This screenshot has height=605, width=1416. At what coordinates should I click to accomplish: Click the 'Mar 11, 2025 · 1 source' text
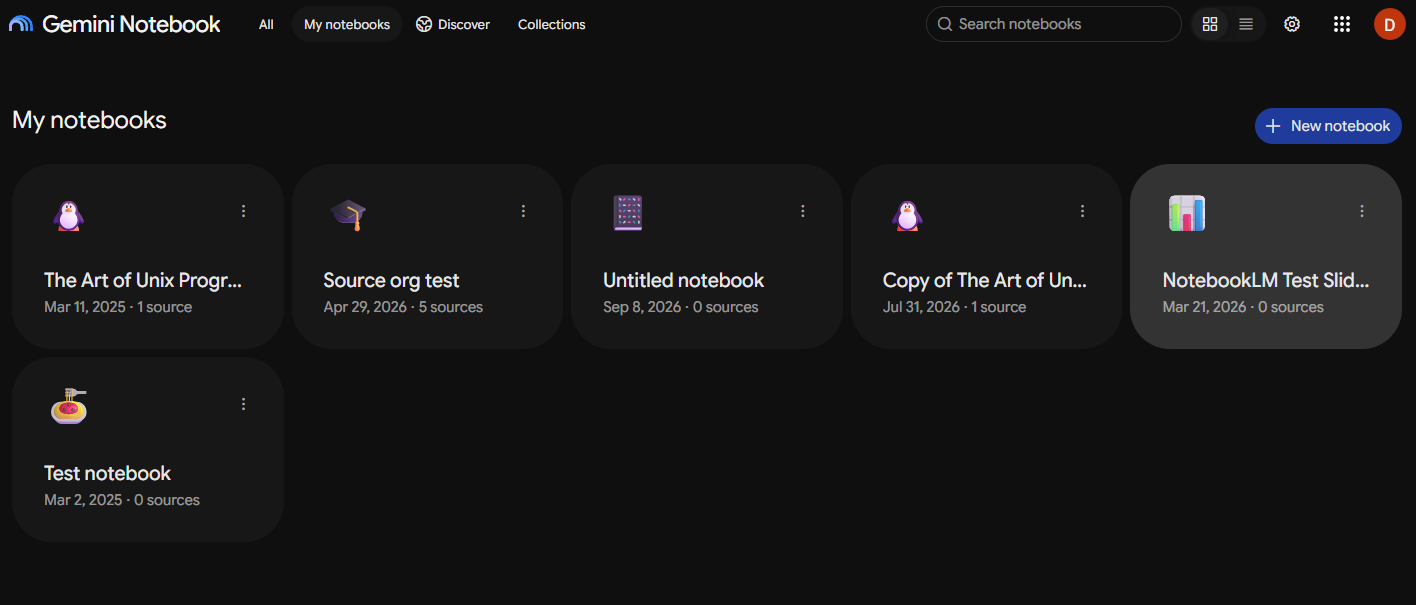(118, 307)
